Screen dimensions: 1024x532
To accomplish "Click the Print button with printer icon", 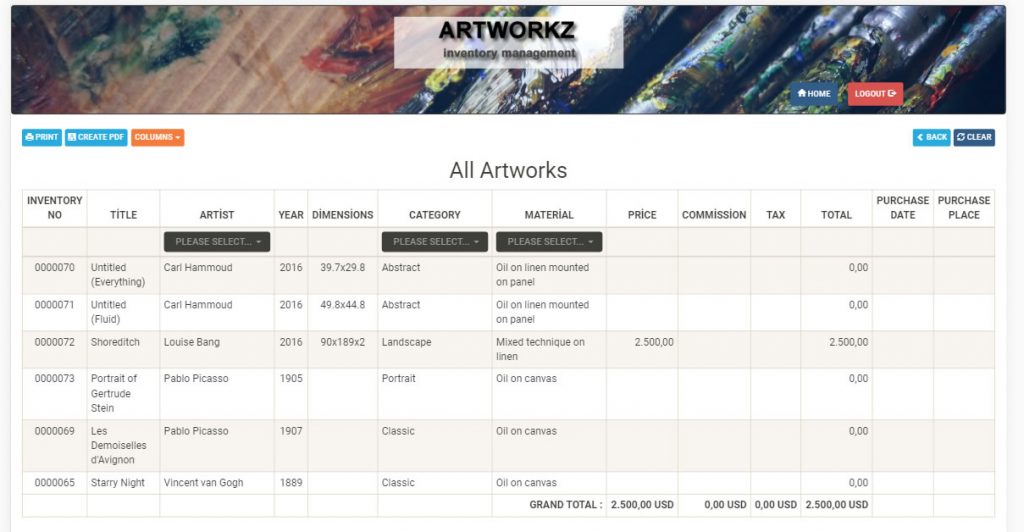I will tap(42, 137).
